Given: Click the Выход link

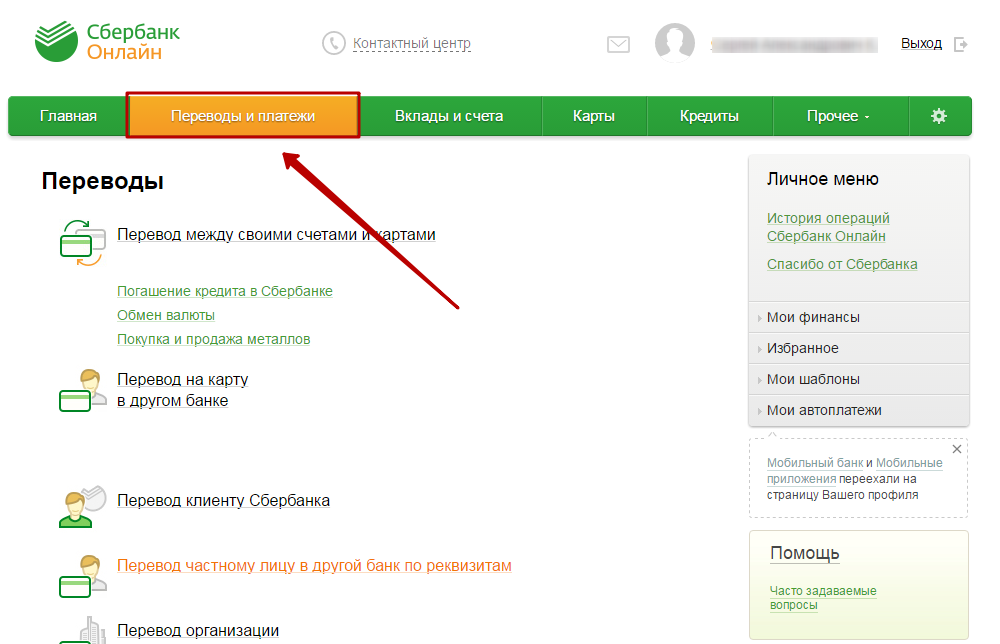Looking at the screenshot, I should (x=921, y=43).
